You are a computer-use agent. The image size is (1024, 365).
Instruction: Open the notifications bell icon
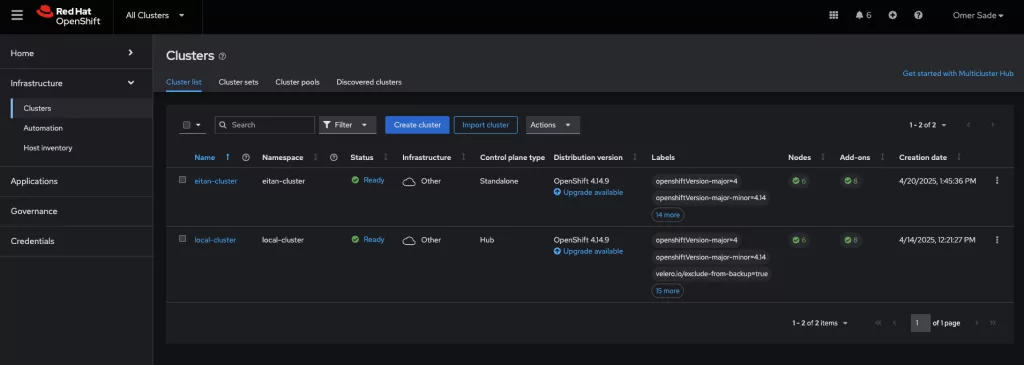click(x=859, y=15)
